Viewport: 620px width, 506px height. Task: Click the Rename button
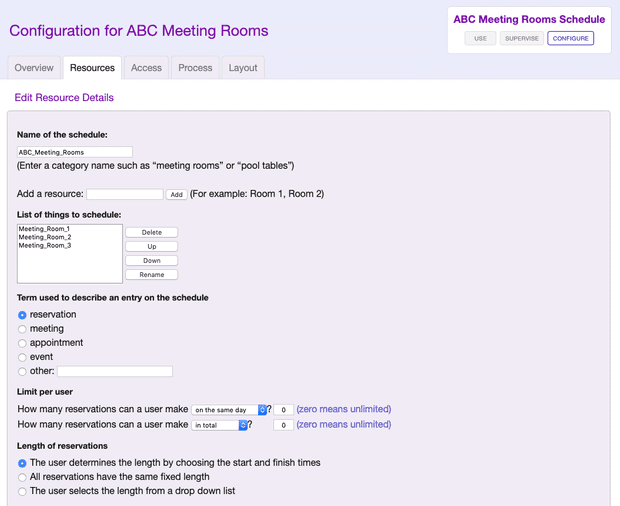point(152,275)
